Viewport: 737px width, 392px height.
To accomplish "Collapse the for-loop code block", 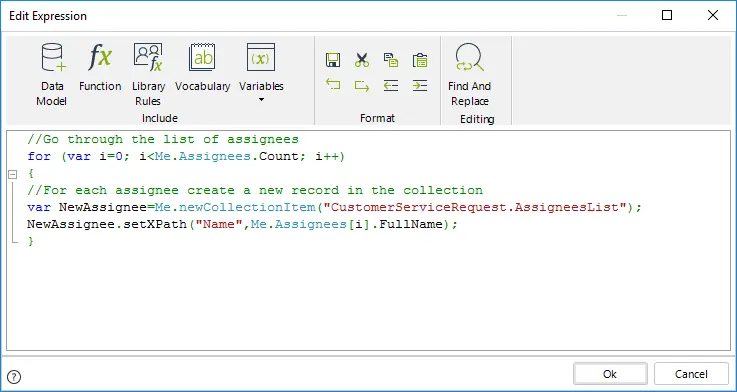I will click(x=13, y=174).
